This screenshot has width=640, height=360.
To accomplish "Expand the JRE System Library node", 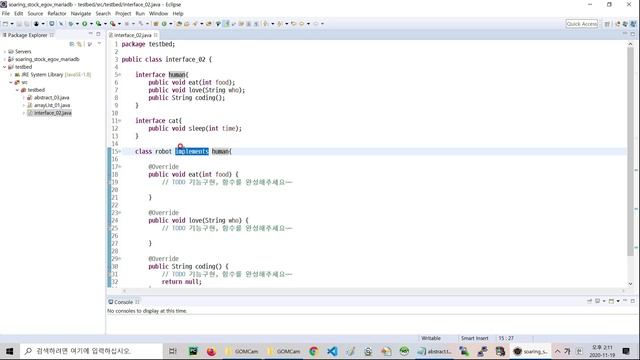I will tap(11, 75).
